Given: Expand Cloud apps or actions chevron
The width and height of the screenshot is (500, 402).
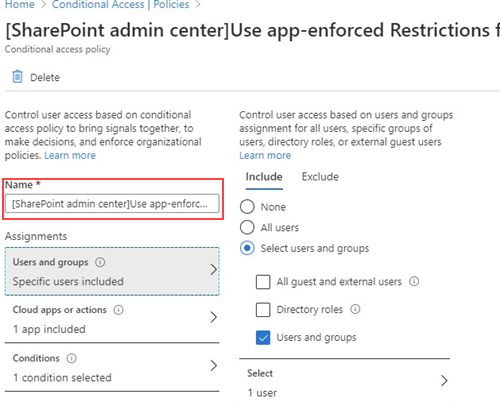Looking at the screenshot, I should point(214,317).
